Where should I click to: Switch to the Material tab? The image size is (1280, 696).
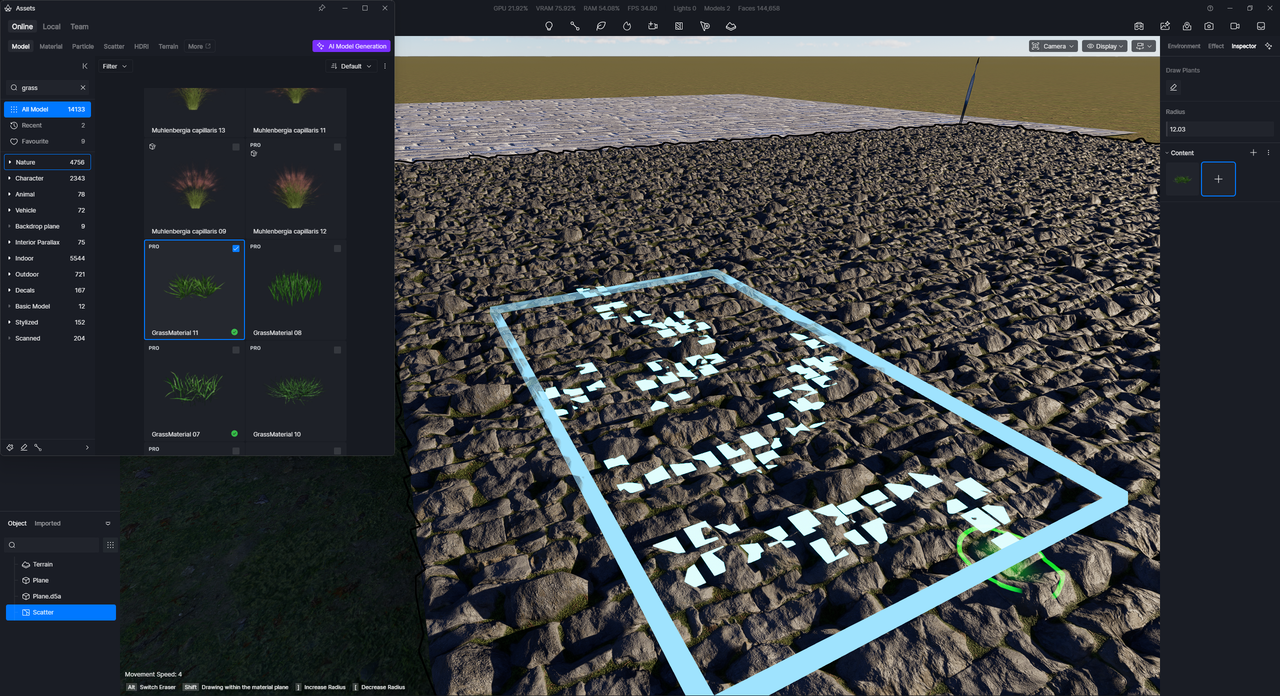tap(50, 46)
